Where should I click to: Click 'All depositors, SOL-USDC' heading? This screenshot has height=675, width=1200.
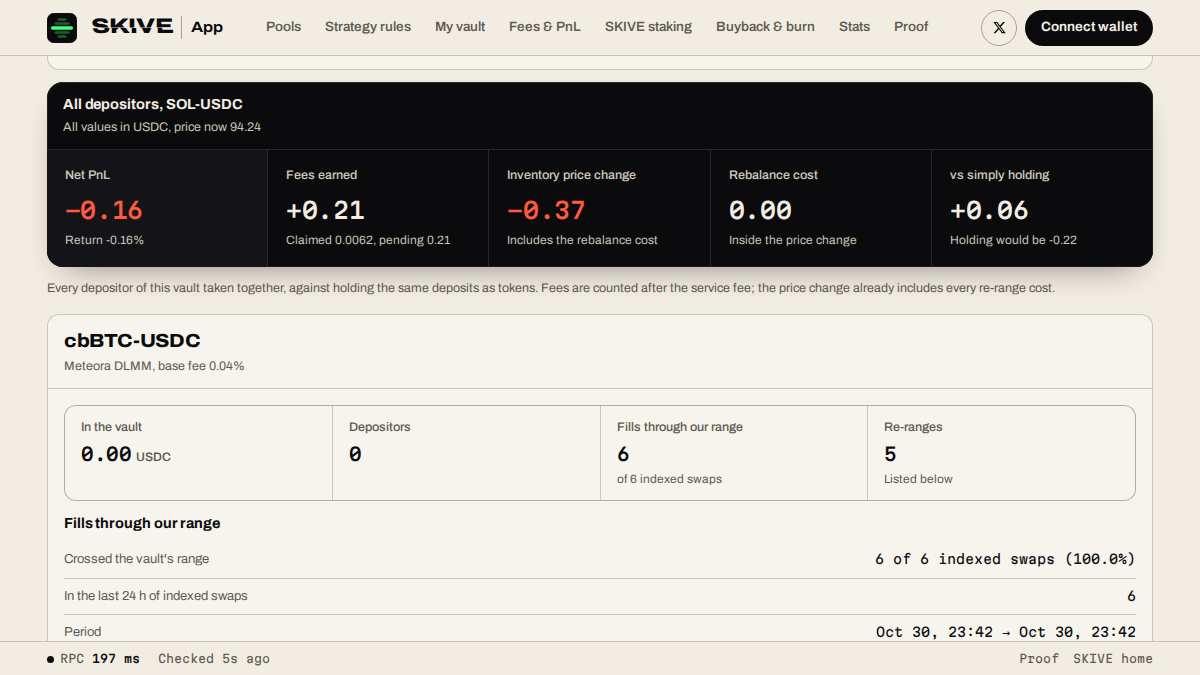coord(153,104)
